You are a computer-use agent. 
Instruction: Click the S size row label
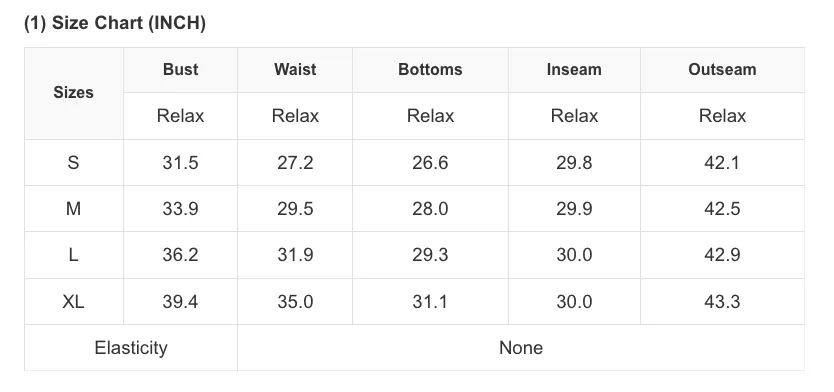tap(74, 163)
